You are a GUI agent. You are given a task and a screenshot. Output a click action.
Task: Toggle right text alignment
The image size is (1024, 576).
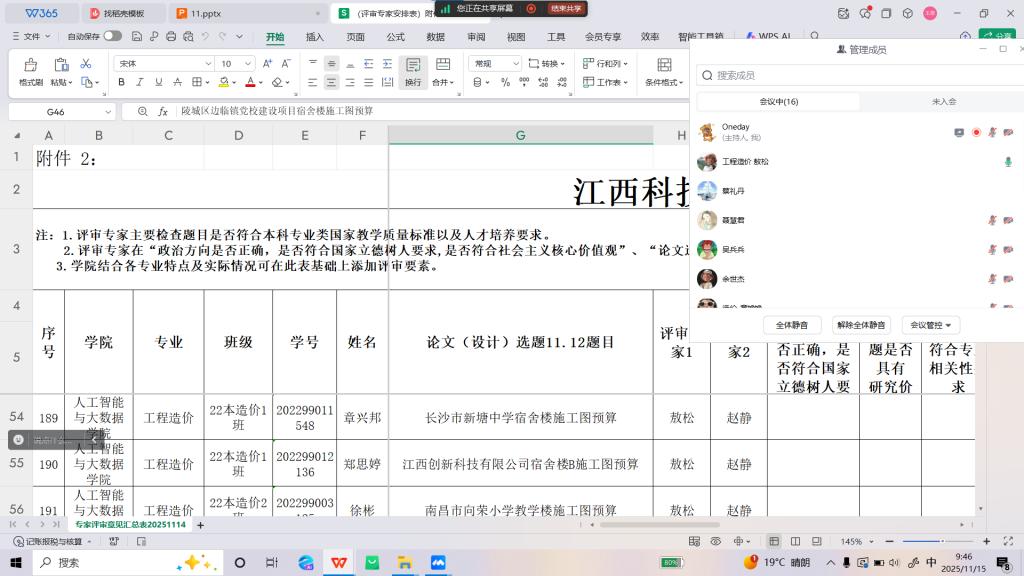pos(350,82)
